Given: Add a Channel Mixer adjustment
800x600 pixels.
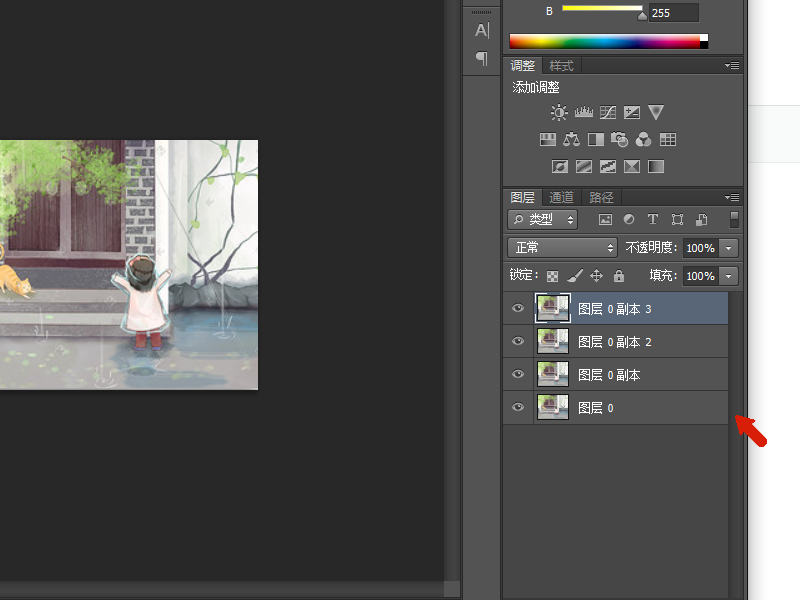Looking at the screenshot, I should [643, 139].
